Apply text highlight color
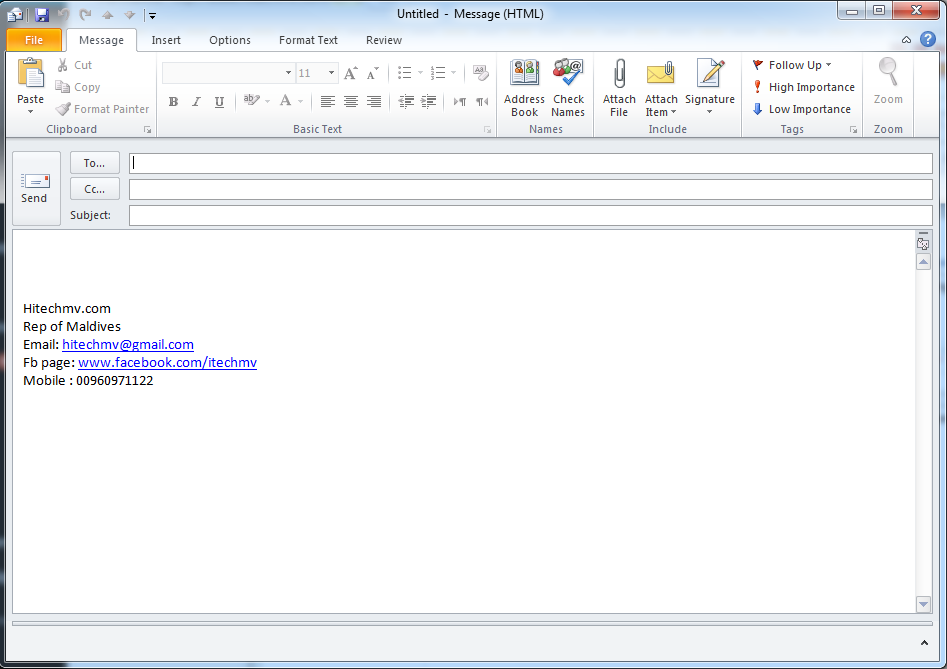This screenshot has width=947, height=669. click(x=251, y=101)
